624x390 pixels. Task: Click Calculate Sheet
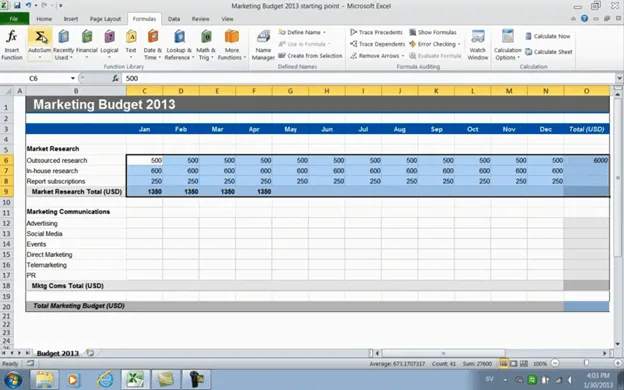pyautogui.click(x=548, y=52)
